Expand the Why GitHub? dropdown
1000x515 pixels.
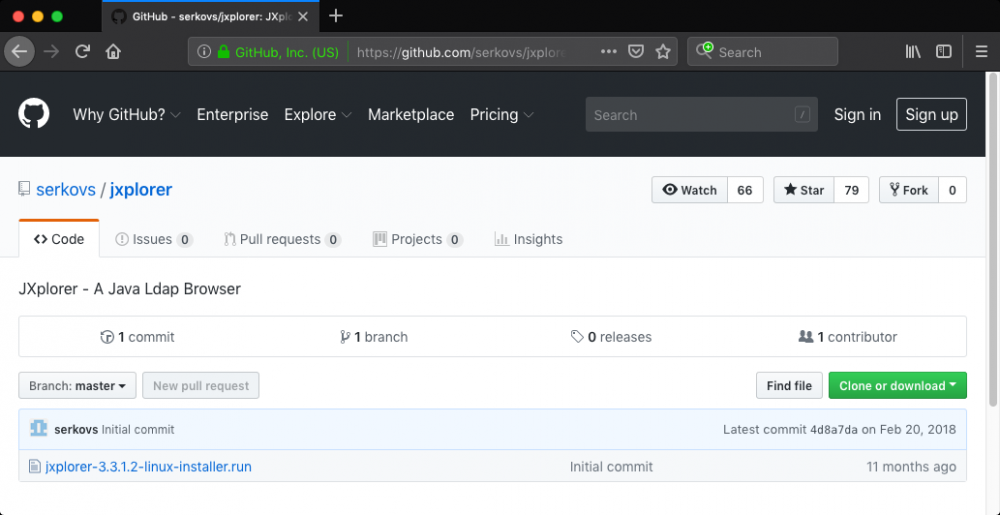click(x=126, y=115)
